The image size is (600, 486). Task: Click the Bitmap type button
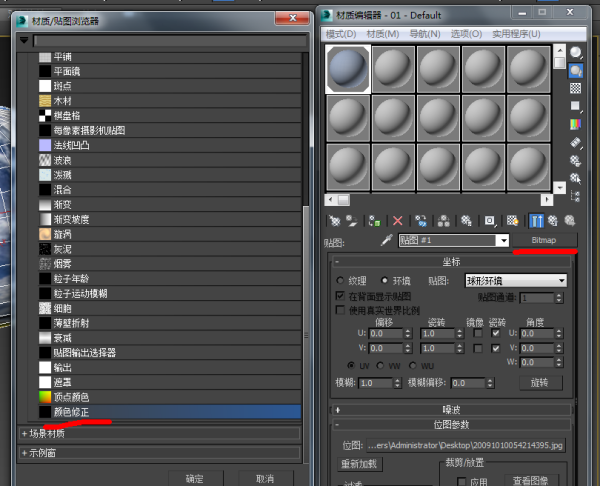[x=544, y=240]
